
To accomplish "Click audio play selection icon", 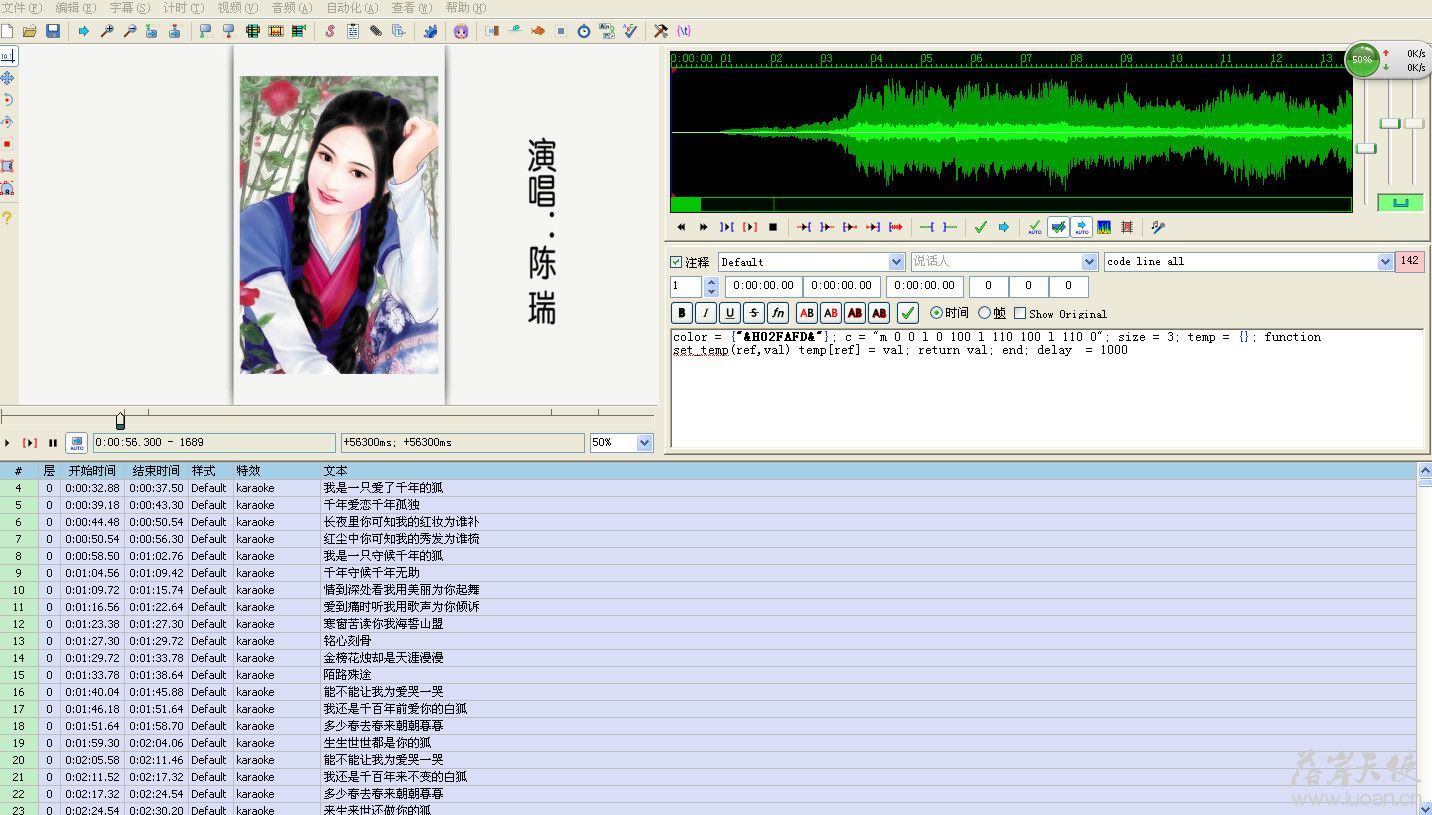I will 727,227.
